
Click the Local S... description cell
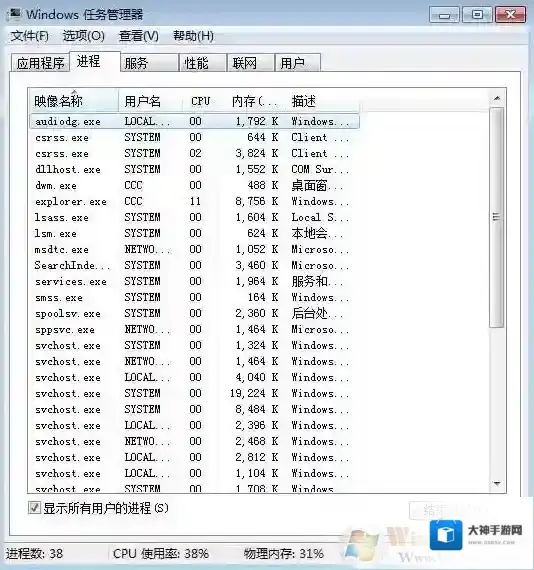click(x=320, y=217)
